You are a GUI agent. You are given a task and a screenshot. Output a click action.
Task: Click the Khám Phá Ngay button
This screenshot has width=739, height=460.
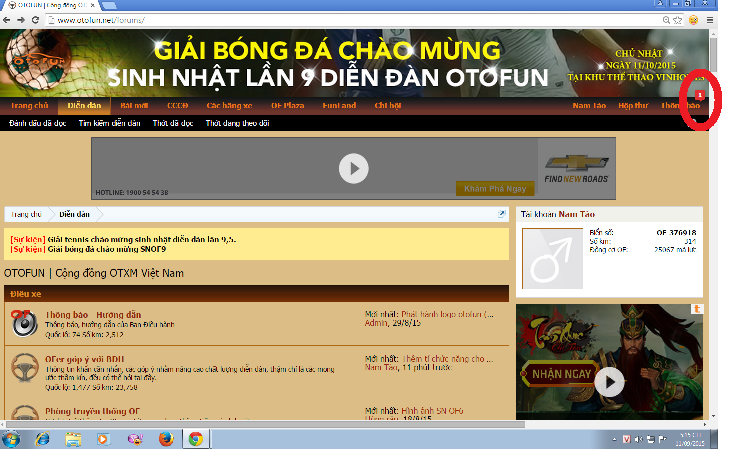pos(495,189)
